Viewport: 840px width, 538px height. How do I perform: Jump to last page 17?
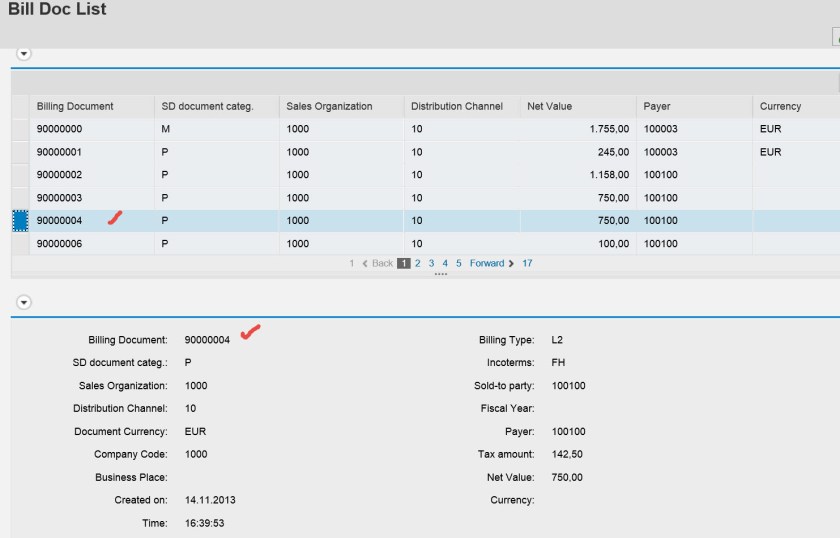[x=527, y=264]
